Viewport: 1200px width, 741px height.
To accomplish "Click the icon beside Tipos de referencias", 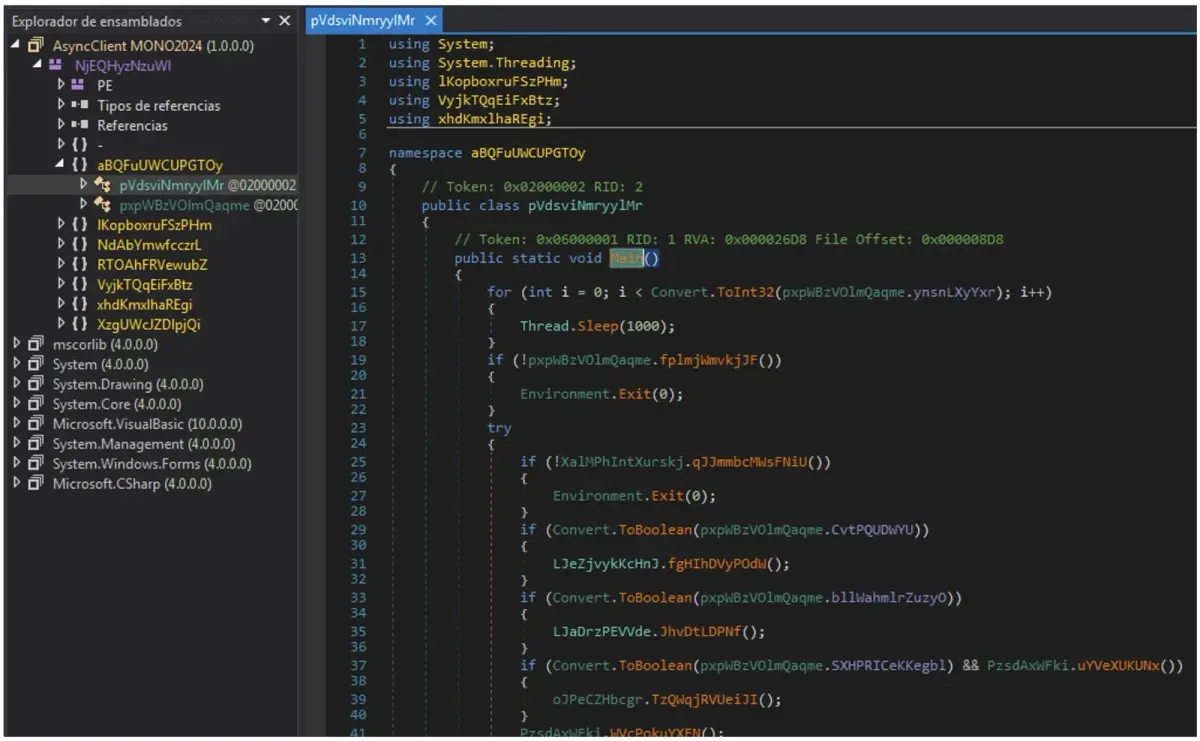I will coord(80,106).
